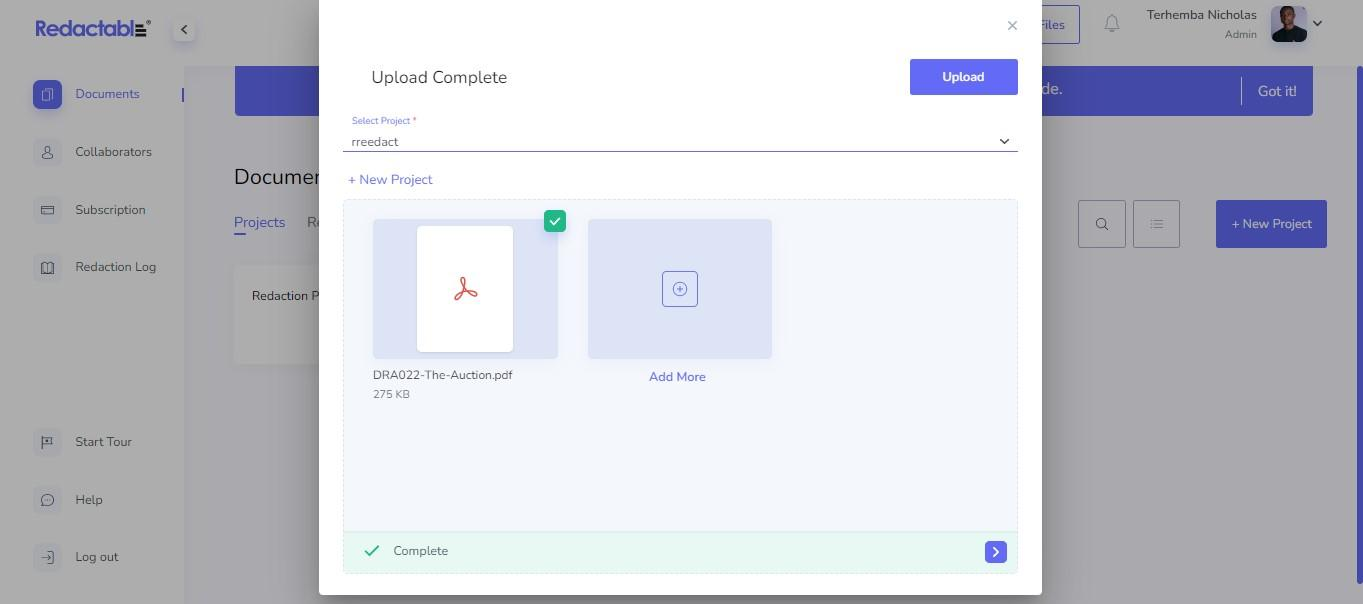The height and width of the screenshot is (604, 1363).
Task: Click the 275 KB file size text
Action: tap(391, 394)
